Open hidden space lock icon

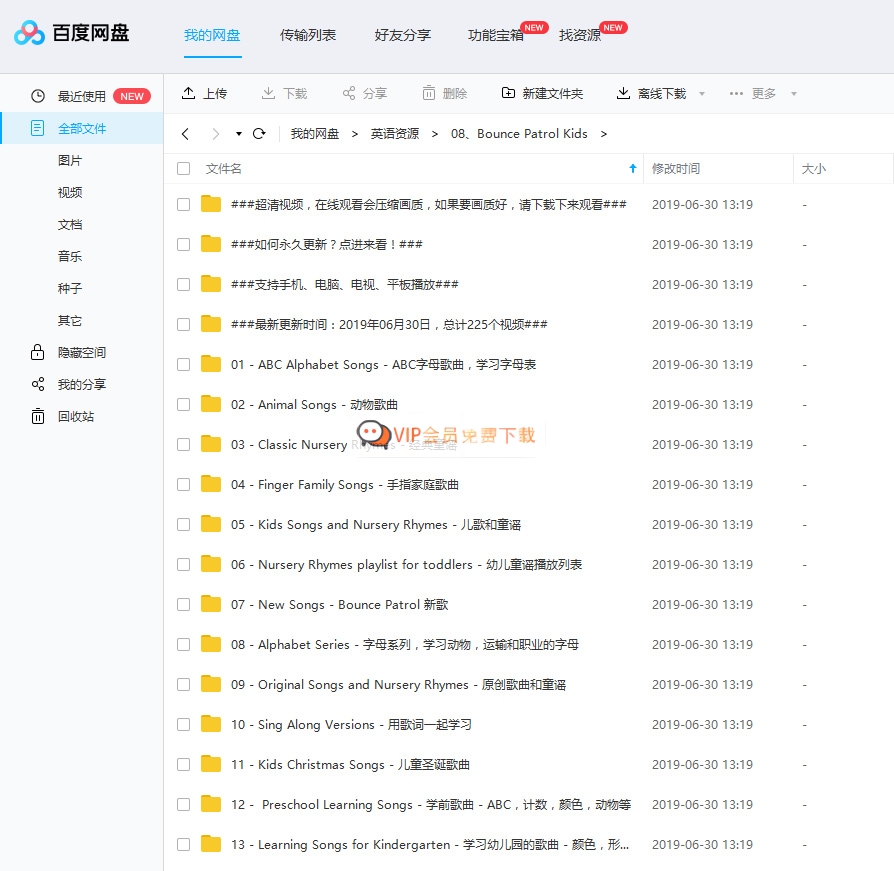pyautogui.click(x=38, y=352)
